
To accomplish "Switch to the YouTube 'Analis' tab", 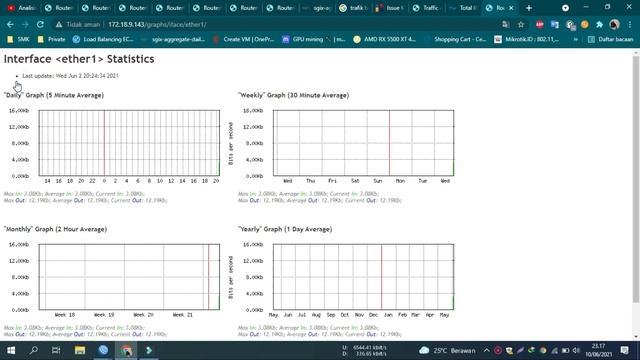I will pos(22,8).
